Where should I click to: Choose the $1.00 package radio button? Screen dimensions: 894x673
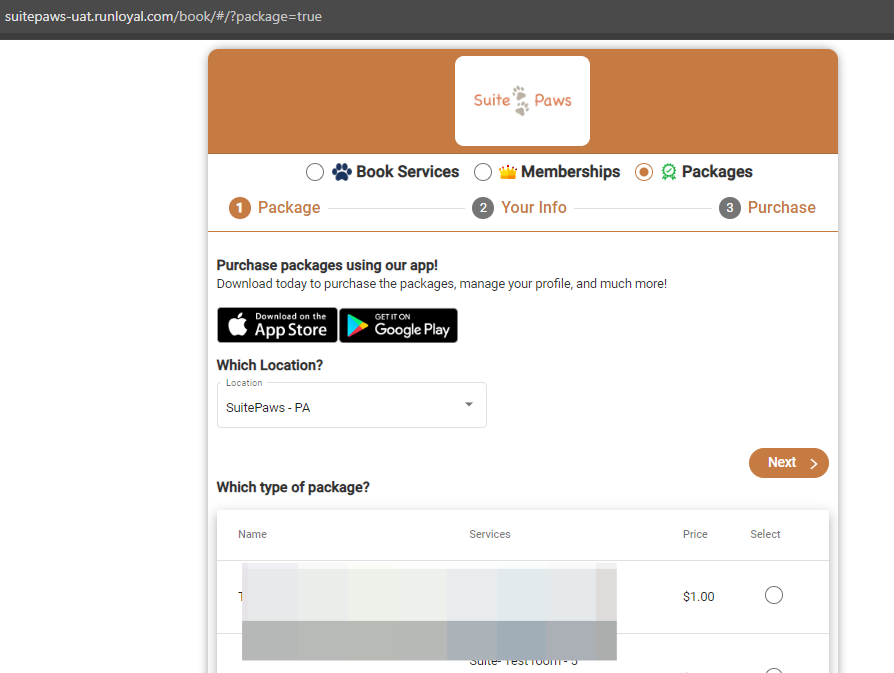tap(774, 595)
